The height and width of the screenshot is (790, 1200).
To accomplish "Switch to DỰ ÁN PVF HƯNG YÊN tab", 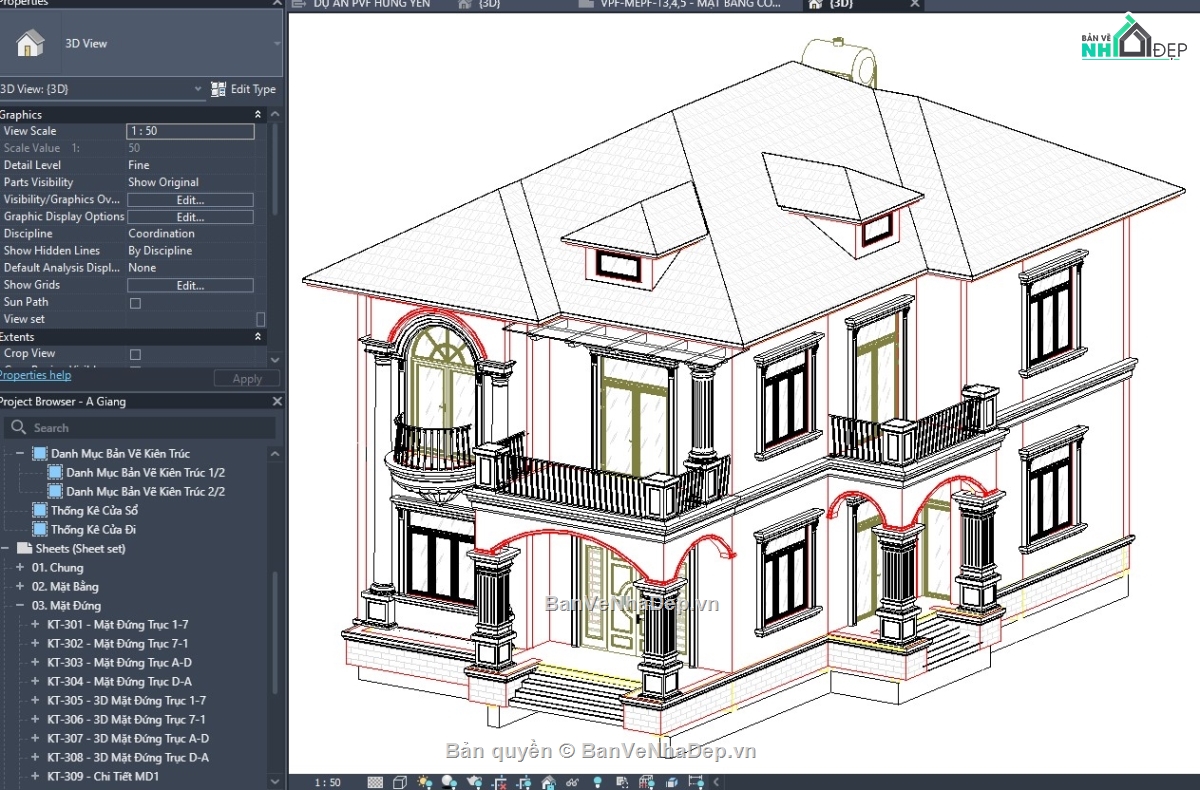I will tap(370, 5).
